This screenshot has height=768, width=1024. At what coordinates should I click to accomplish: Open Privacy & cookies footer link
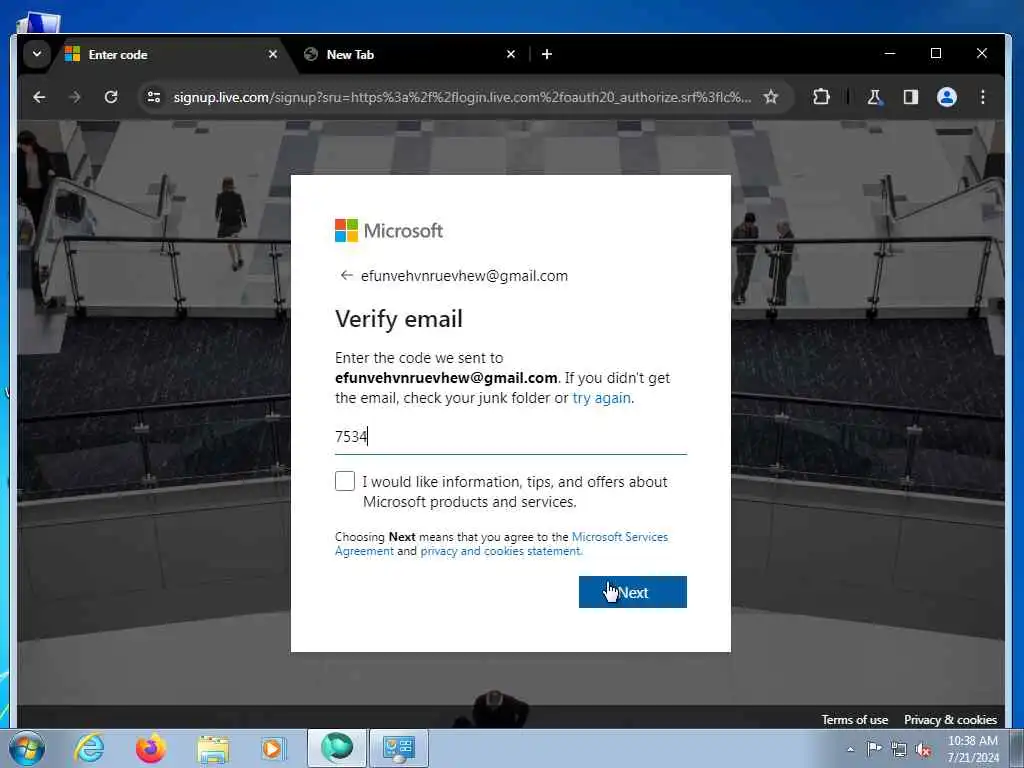pos(950,720)
